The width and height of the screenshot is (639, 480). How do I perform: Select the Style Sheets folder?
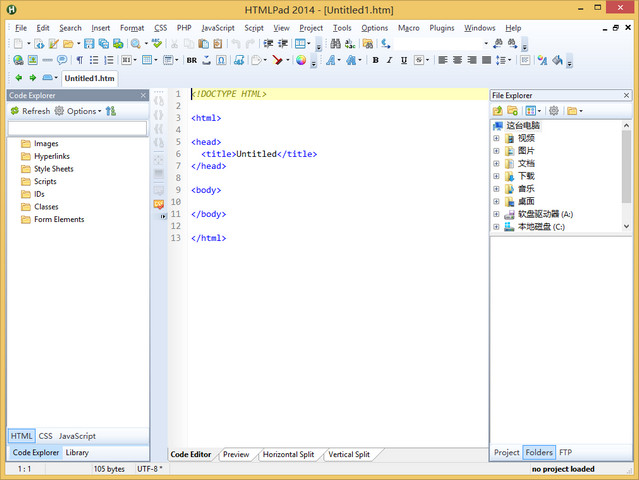(x=53, y=169)
